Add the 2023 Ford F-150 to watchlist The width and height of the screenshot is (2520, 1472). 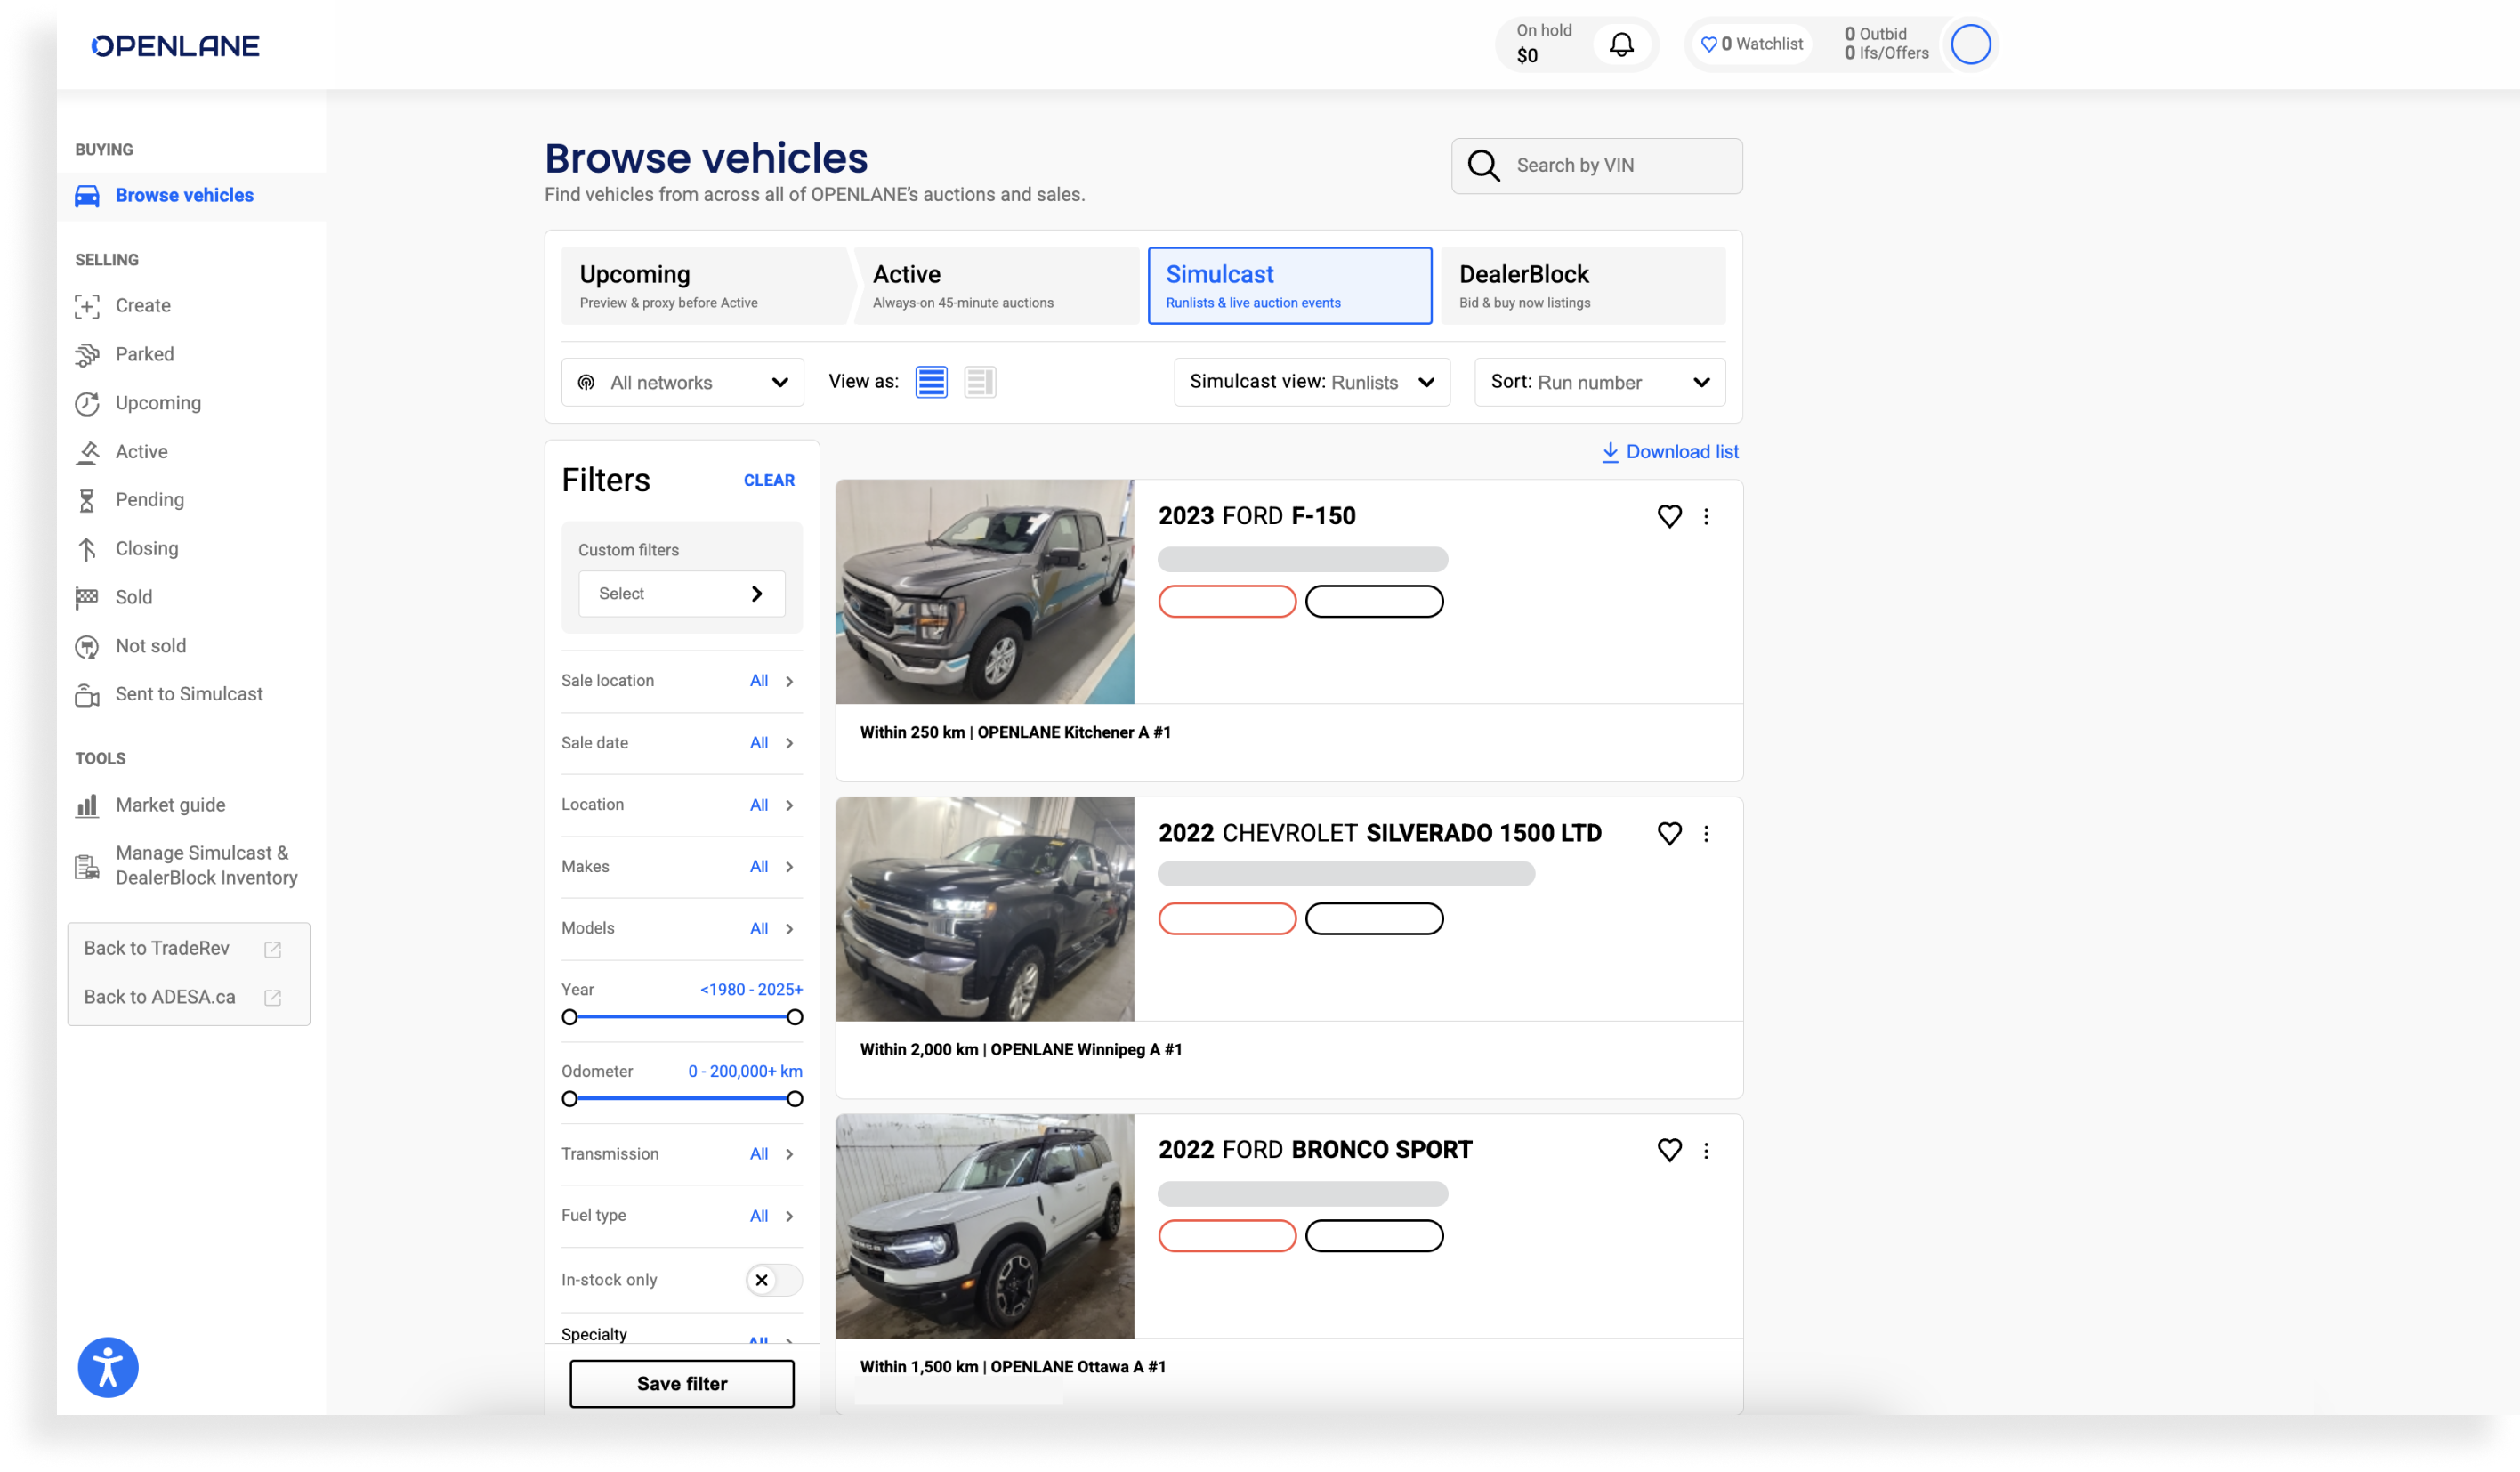[1669, 517]
